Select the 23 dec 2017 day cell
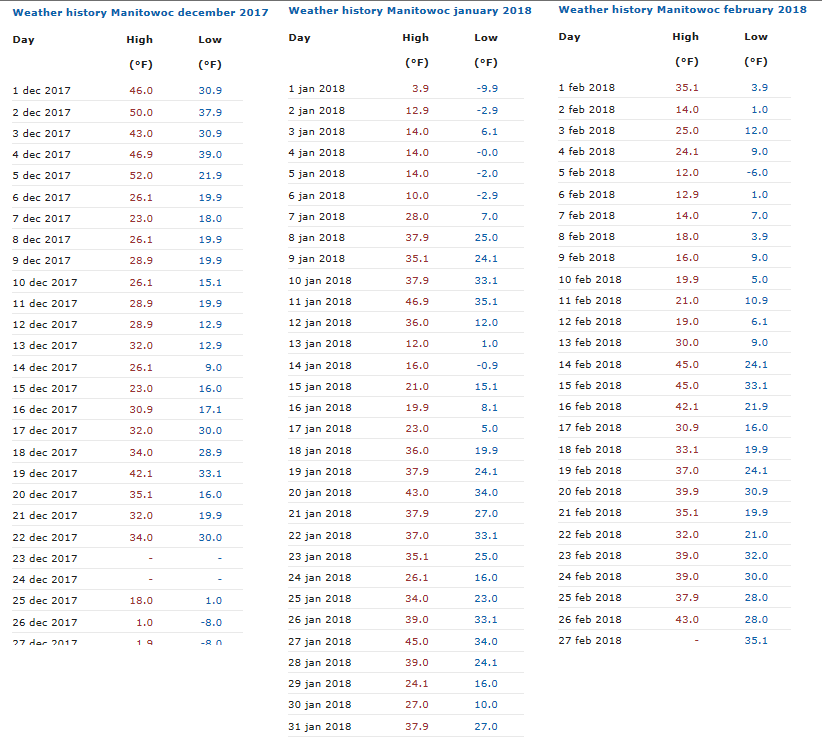The width and height of the screenshot is (822, 744). tap(45, 558)
